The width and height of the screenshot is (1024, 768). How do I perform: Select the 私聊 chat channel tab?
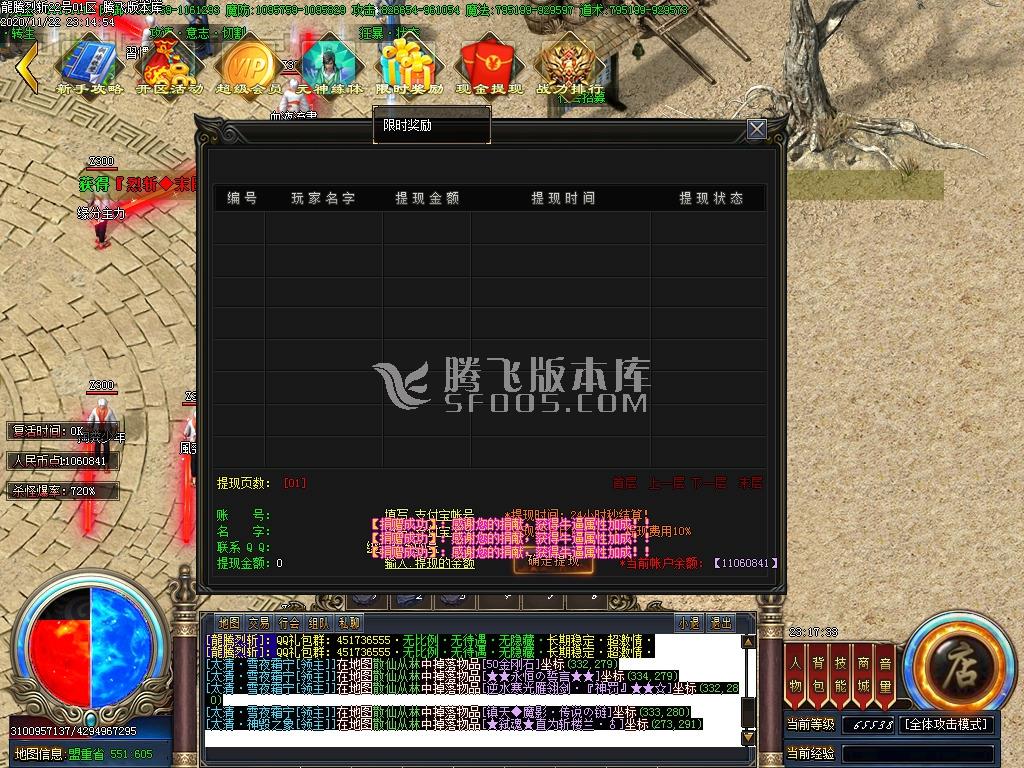tap(349, 623)
